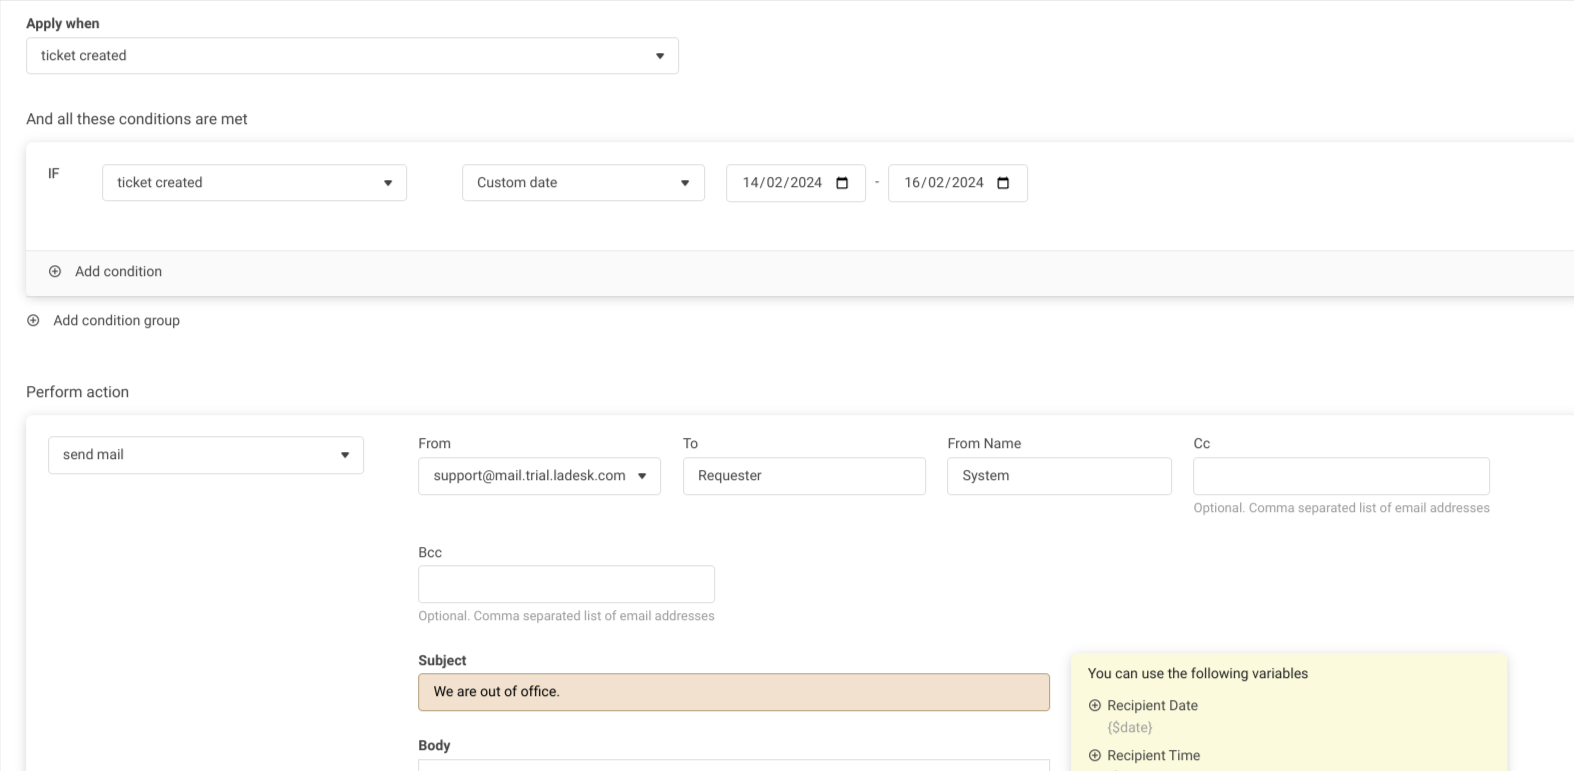Click the Add condition group link

(116, 320)
